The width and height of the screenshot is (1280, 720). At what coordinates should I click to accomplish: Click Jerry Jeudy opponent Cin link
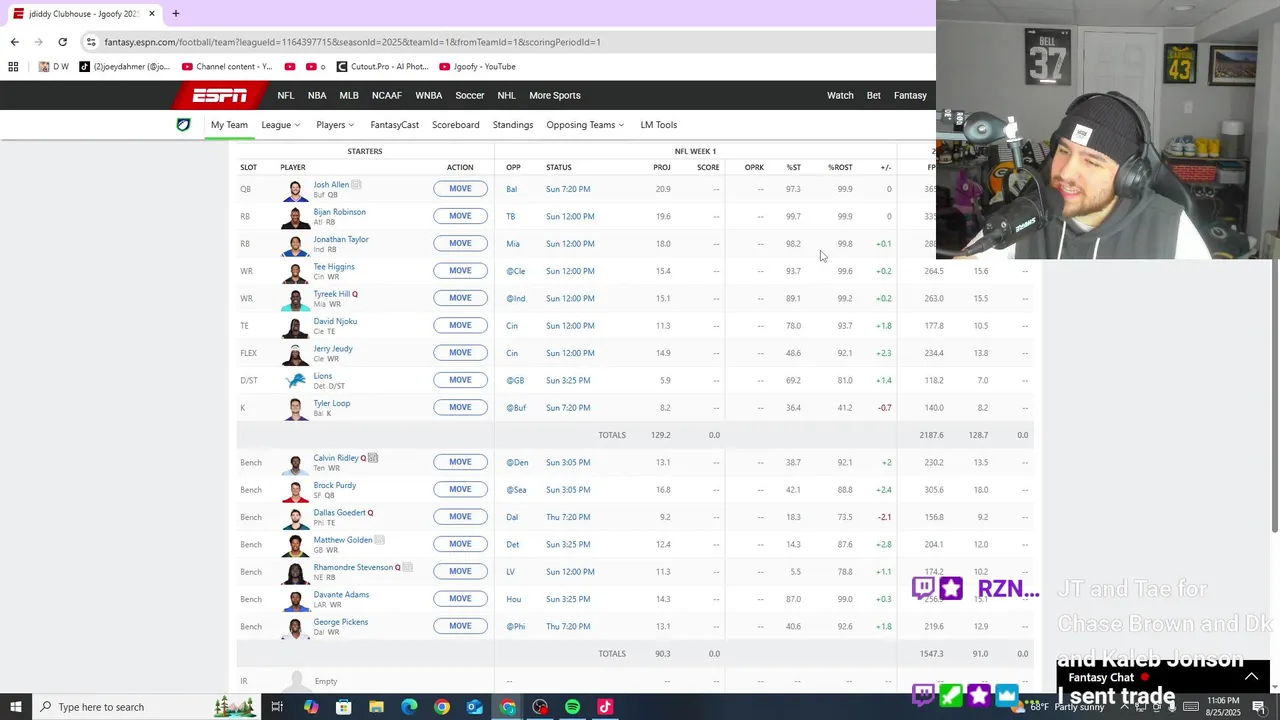click(x=511, y=353)
